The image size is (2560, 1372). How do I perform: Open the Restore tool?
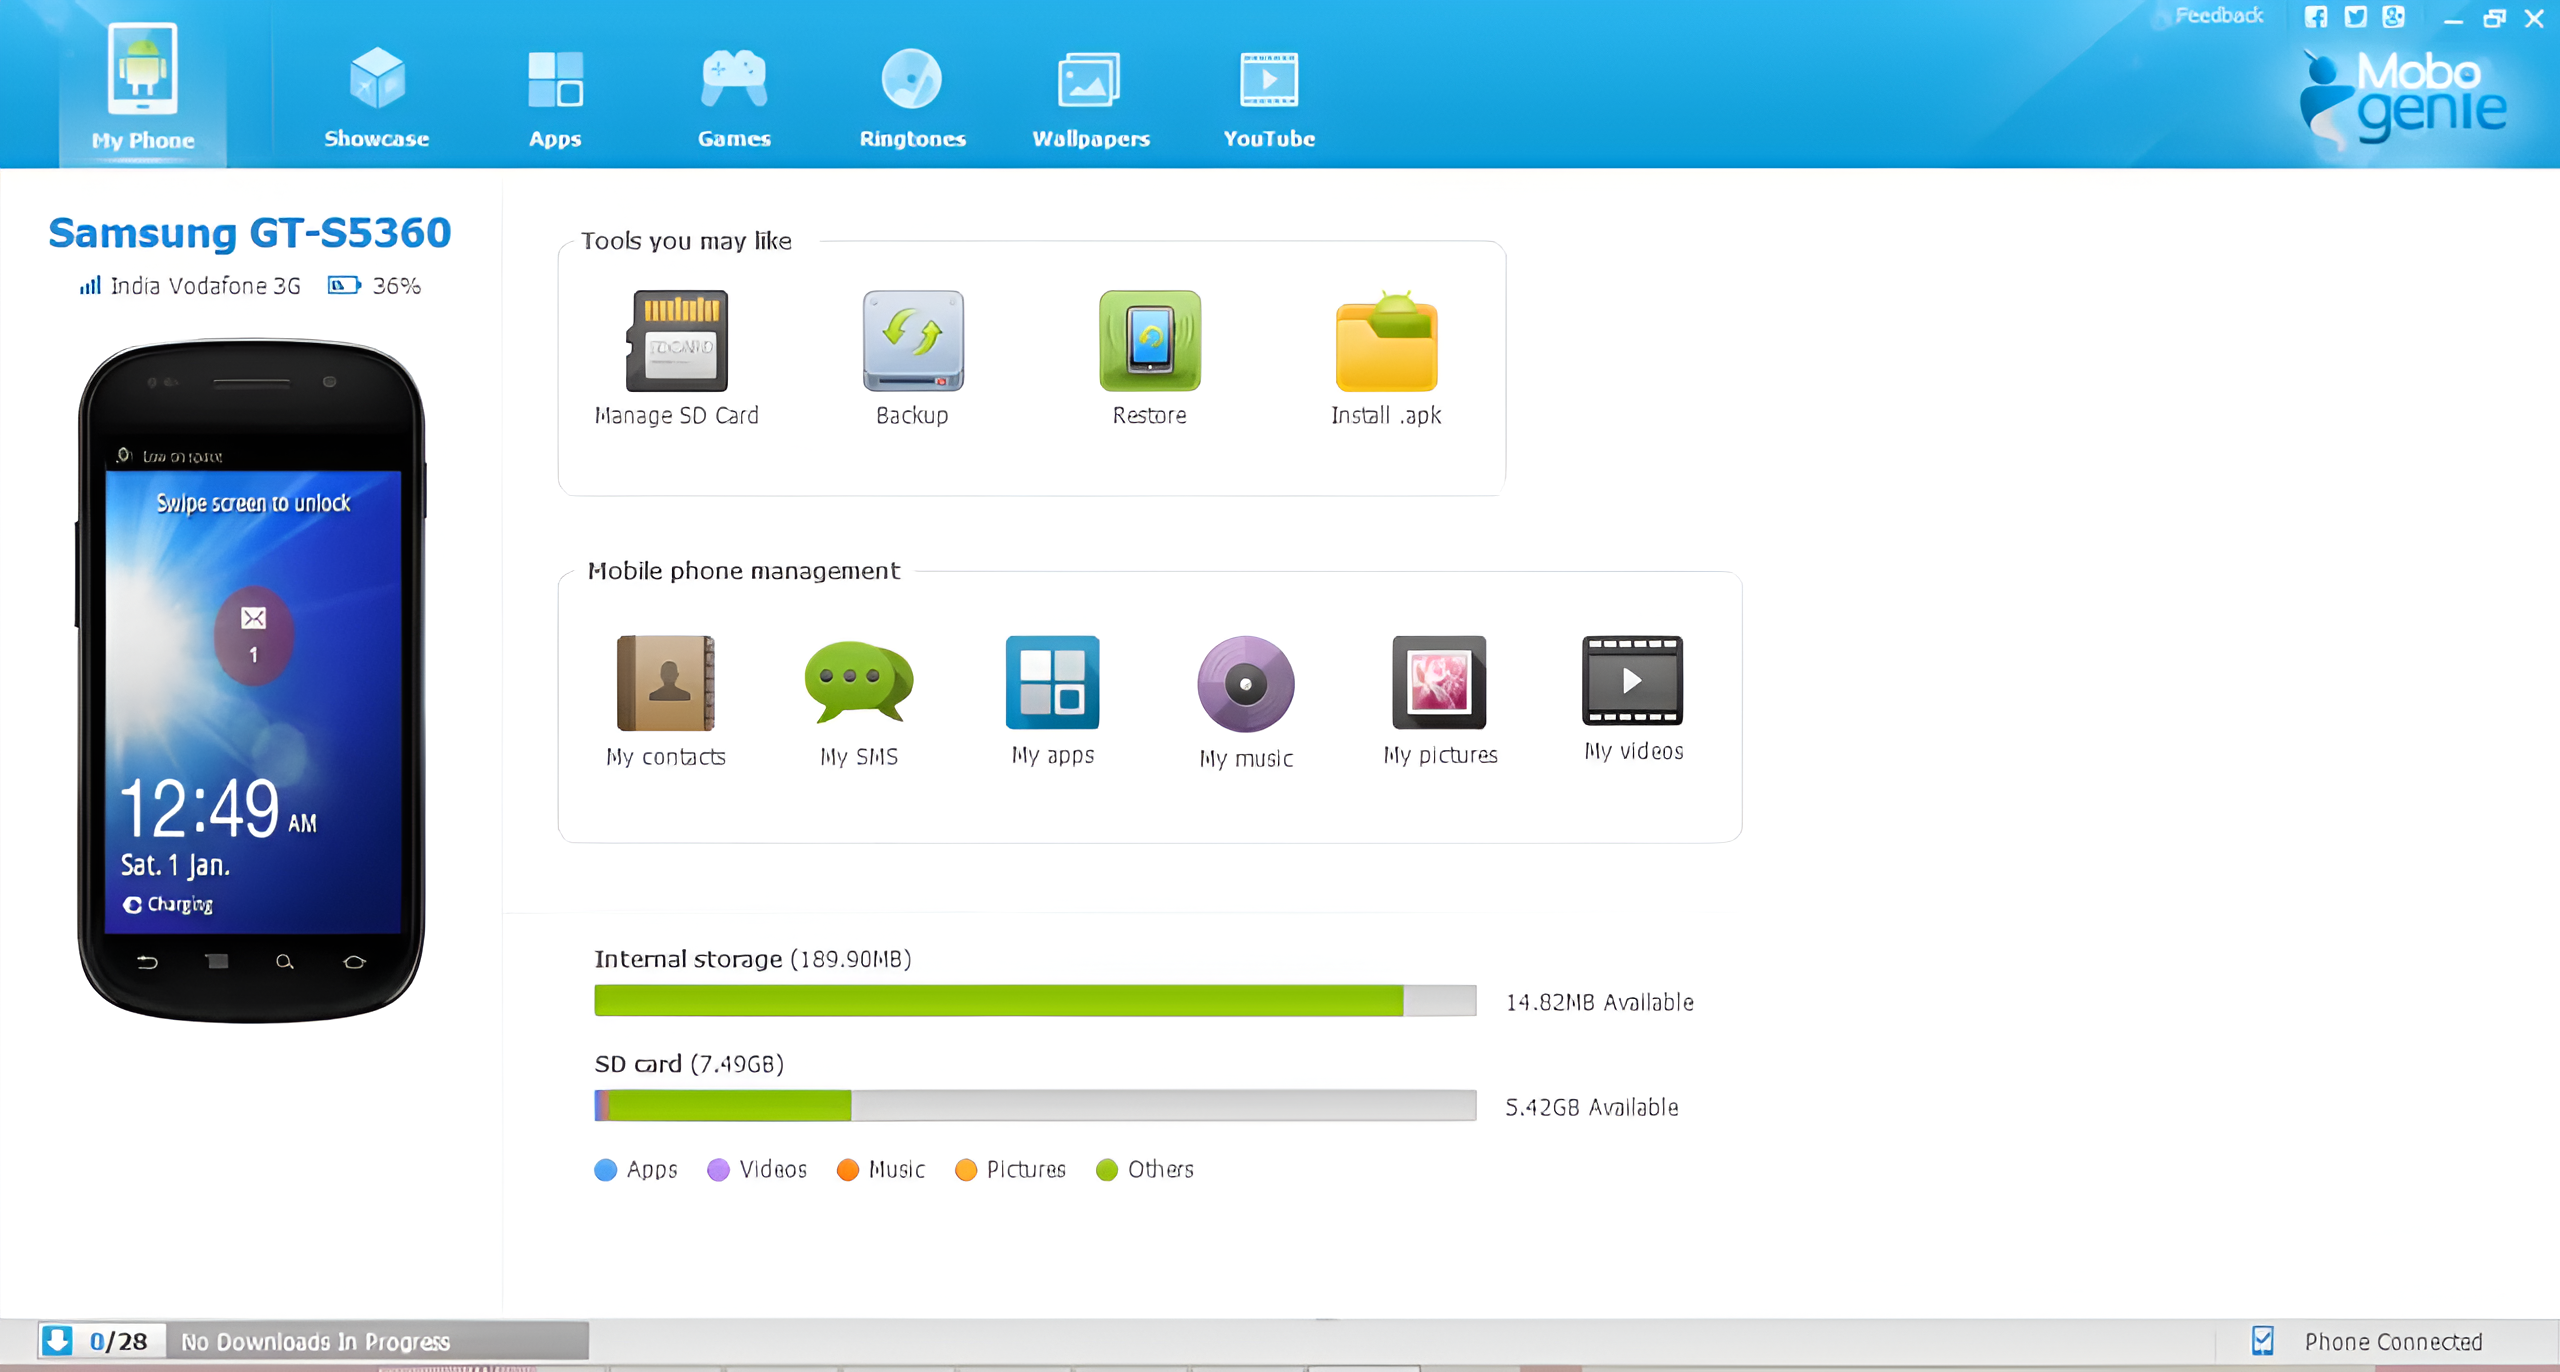[x=1149, y=342]
